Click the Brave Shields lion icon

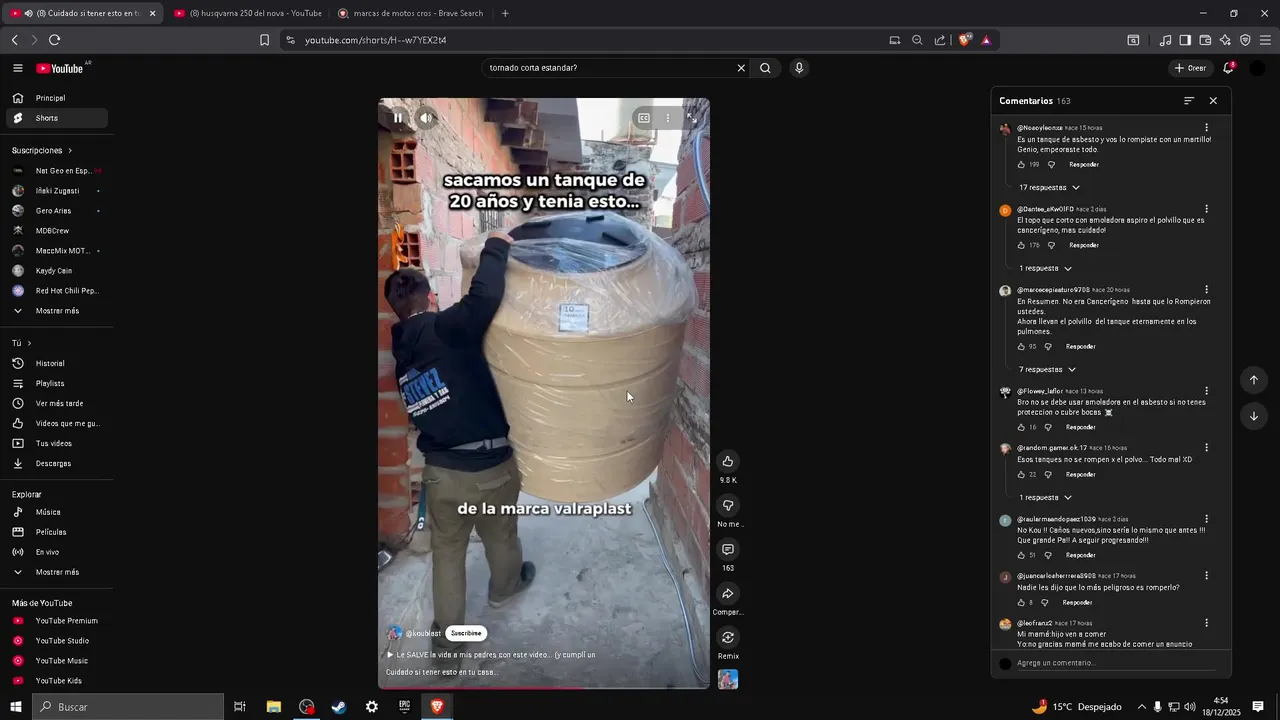pyautogui.click(x=964, y=40)
